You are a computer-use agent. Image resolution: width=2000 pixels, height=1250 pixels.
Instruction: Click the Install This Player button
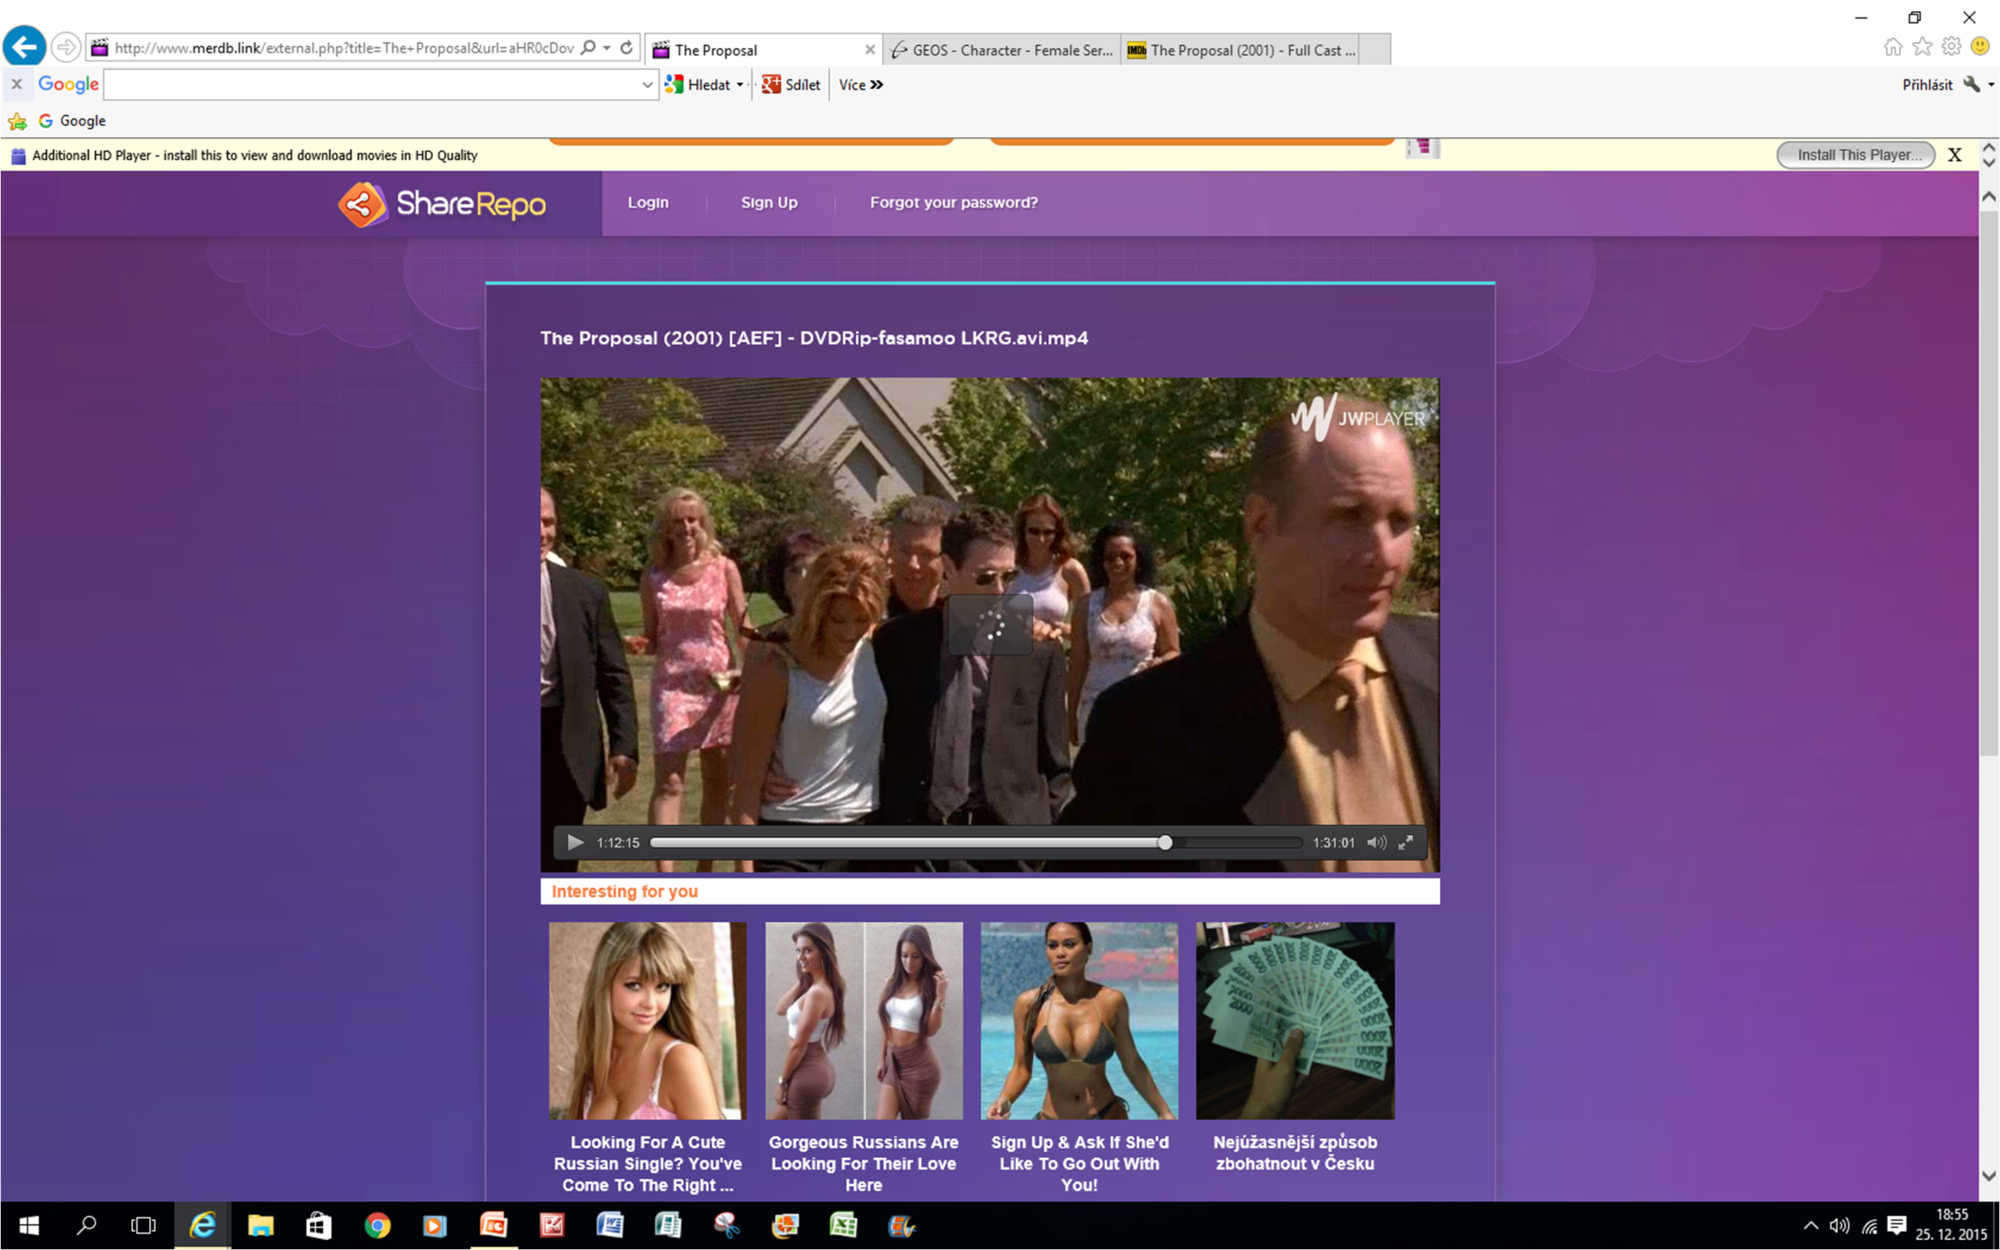(1856, 155)
